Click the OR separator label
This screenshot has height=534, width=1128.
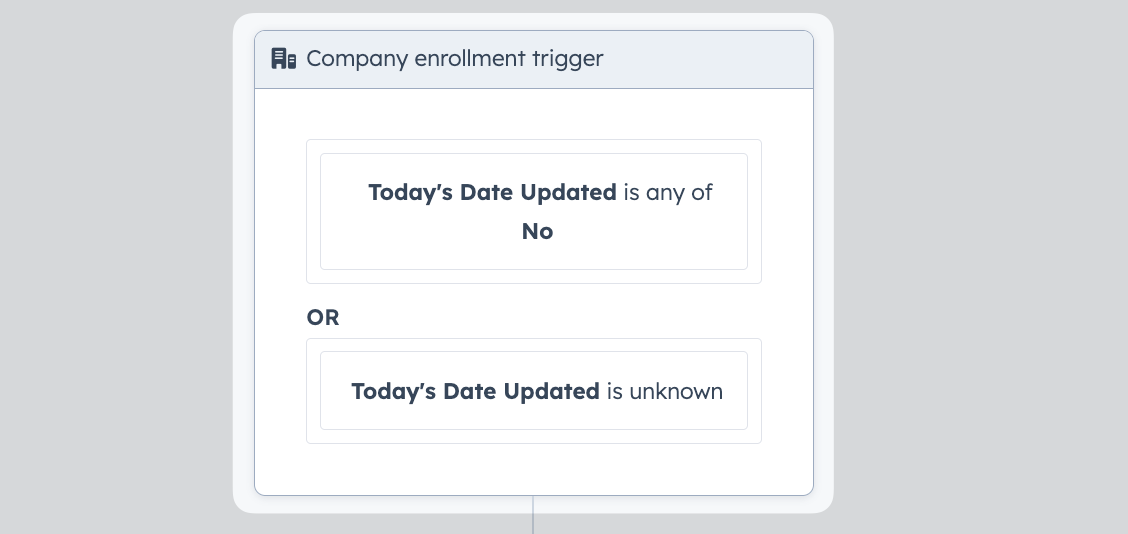[322, 317]
